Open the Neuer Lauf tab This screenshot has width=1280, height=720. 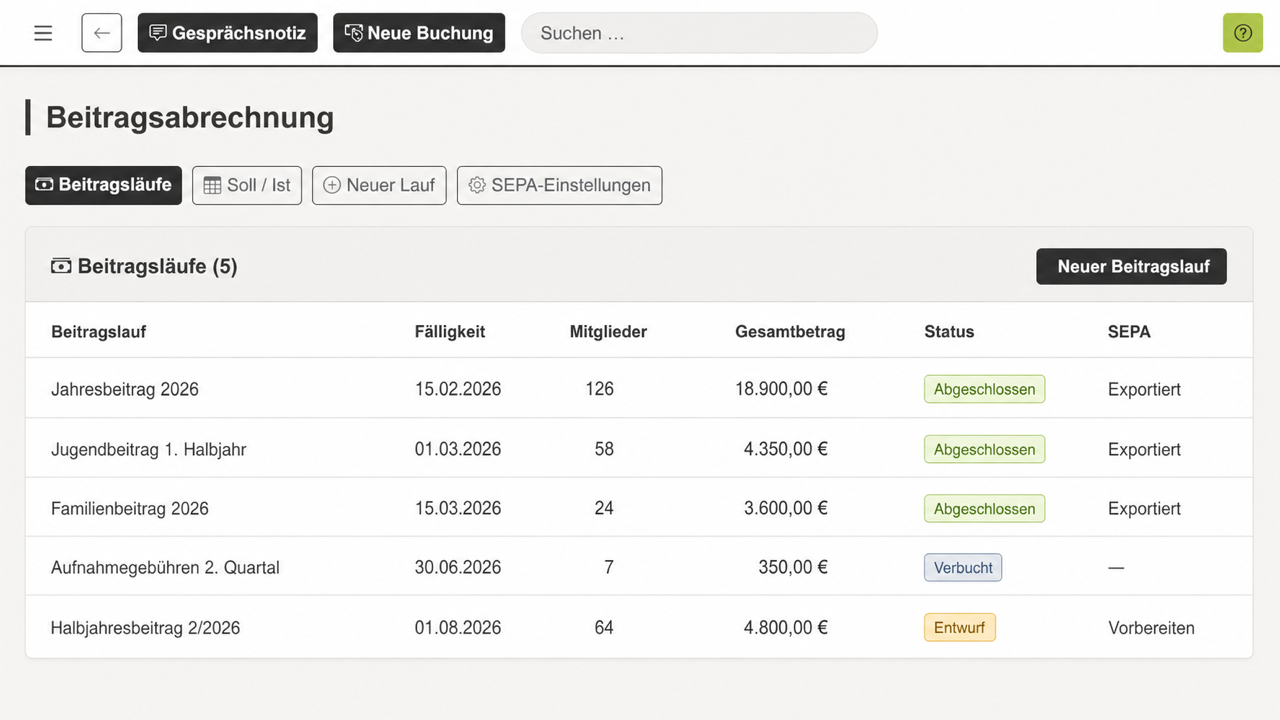pyautogui.click(x=379, y=185)
